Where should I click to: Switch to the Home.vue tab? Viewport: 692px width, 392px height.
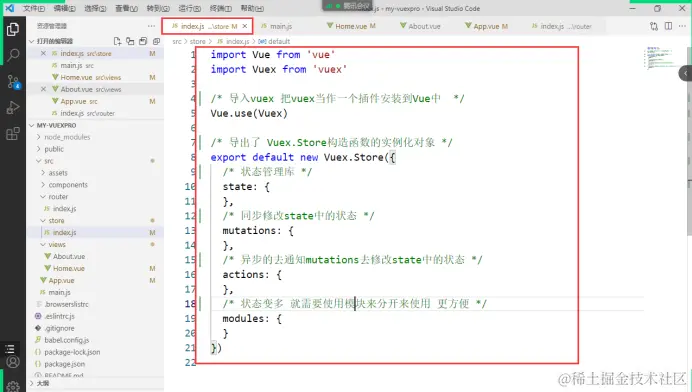351,26
